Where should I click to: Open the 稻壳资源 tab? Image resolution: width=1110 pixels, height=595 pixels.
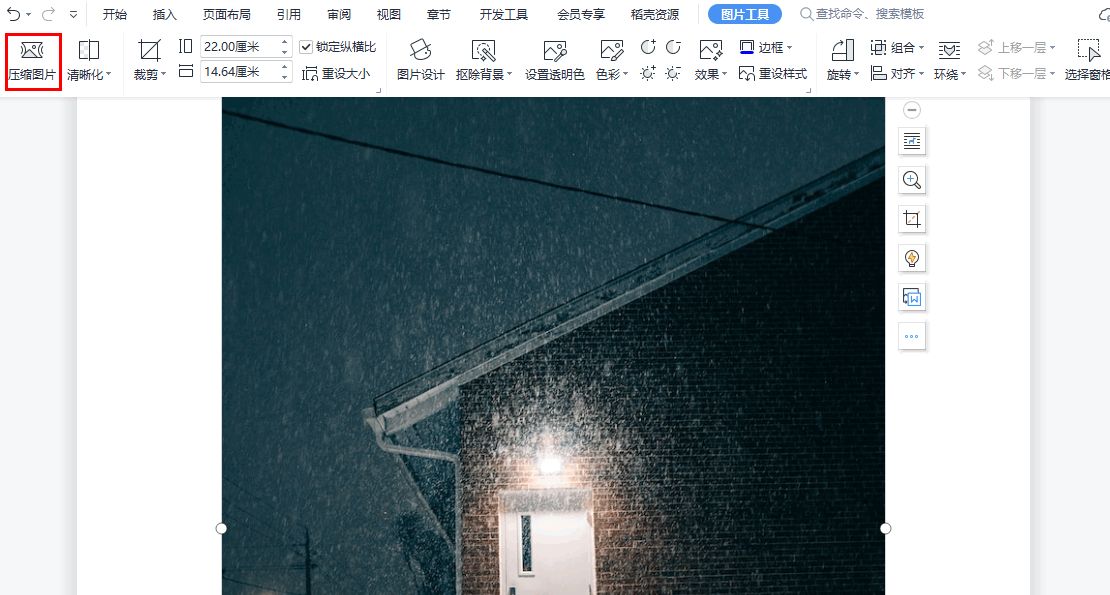click(x=655, y=14)
